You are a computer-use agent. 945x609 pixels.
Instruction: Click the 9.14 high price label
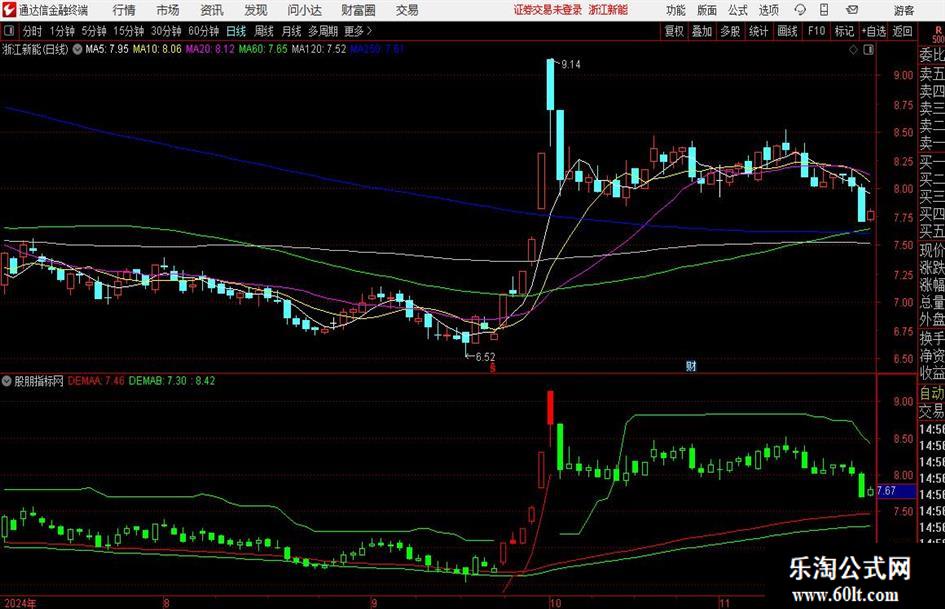coord(571,65)
